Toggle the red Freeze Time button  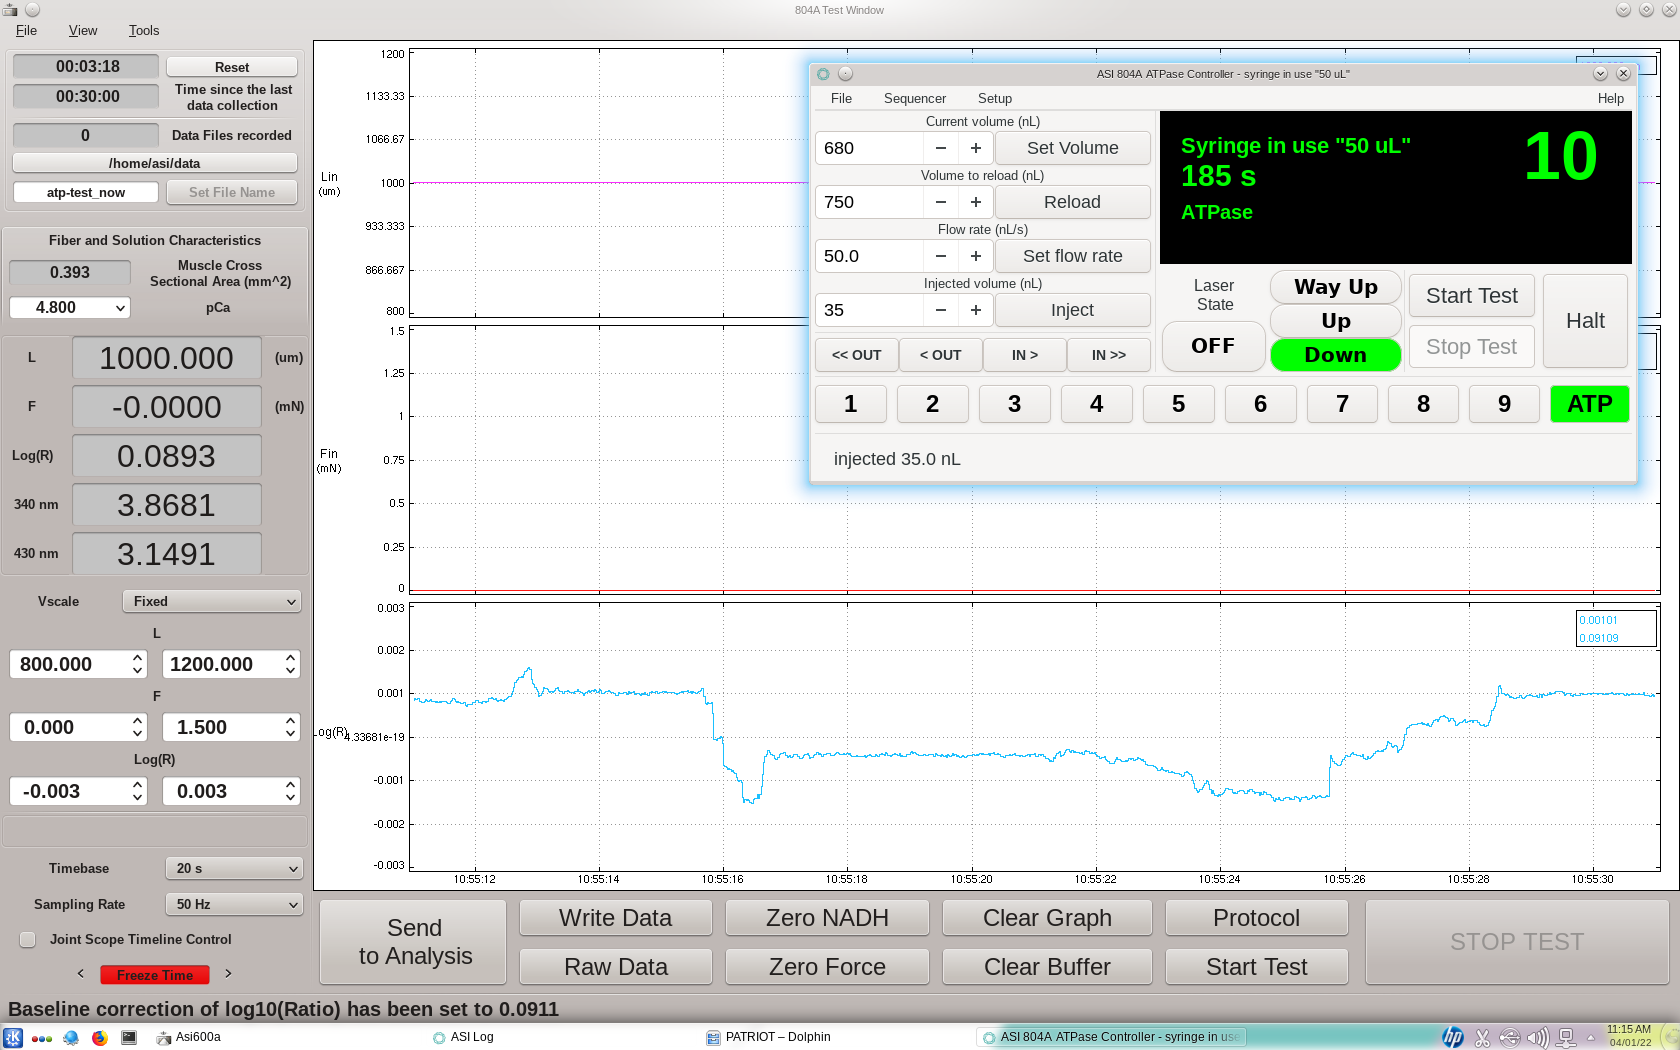155,975
